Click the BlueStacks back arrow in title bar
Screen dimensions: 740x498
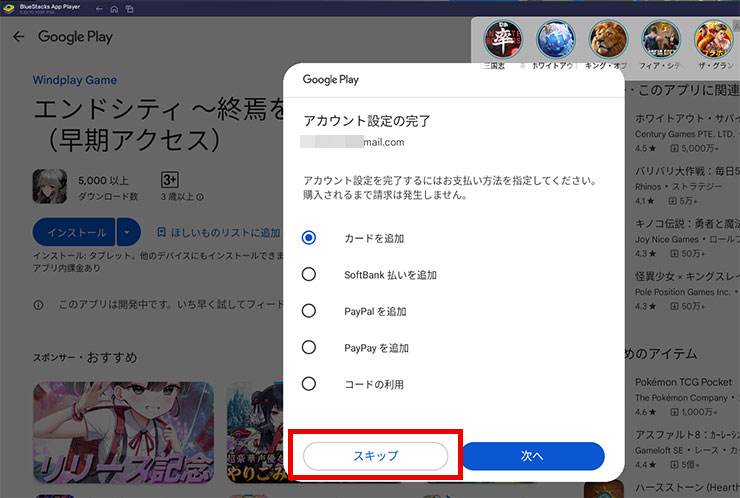pos(99,9)
